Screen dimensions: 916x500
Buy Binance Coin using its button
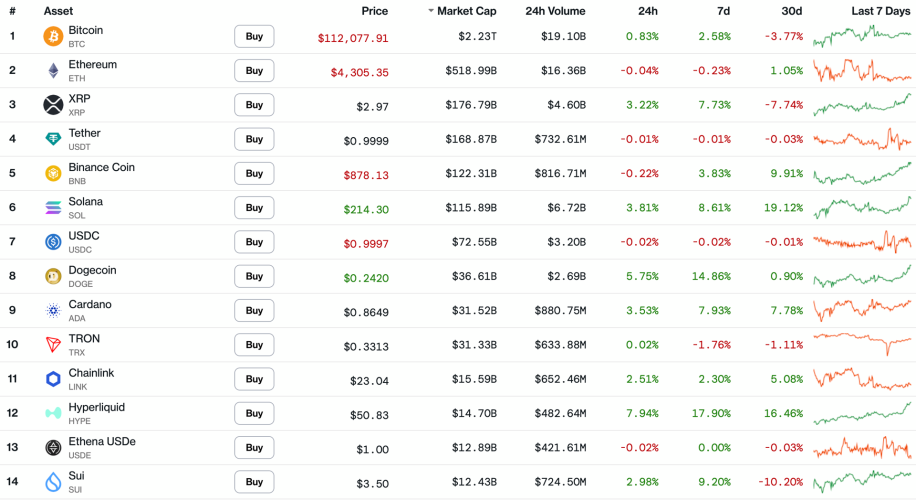click(x=254, y=174)
